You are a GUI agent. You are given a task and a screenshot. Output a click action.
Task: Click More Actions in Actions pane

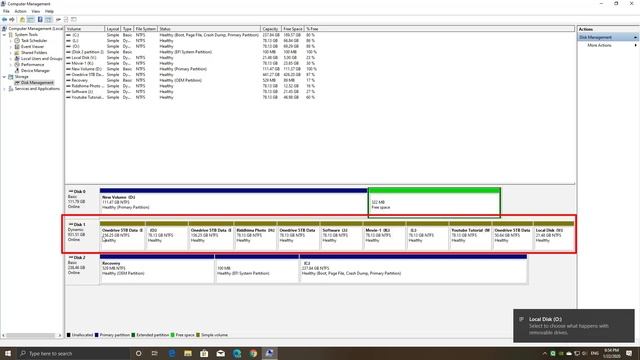point(599,45)
